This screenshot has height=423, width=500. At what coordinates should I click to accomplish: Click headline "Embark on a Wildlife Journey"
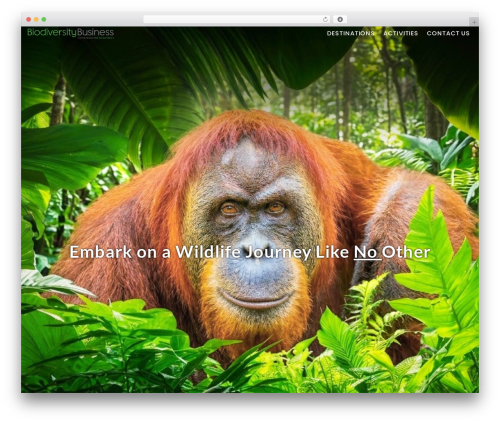point(191,252)
